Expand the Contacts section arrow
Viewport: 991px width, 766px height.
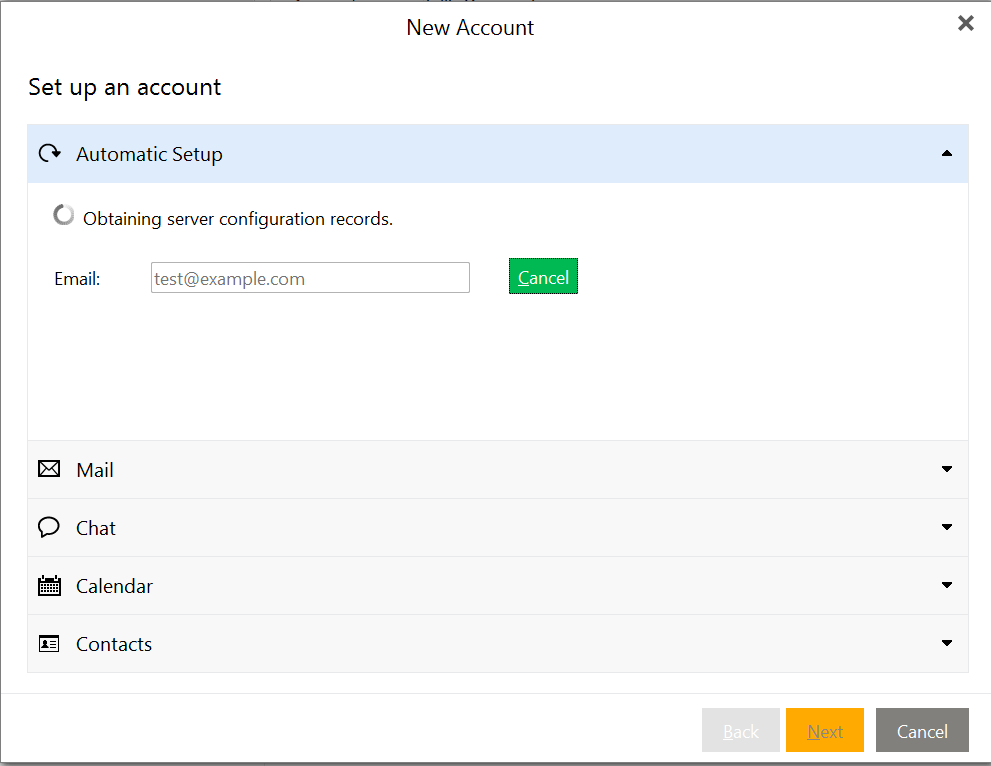pyautogui.click(x=946, y=643)
